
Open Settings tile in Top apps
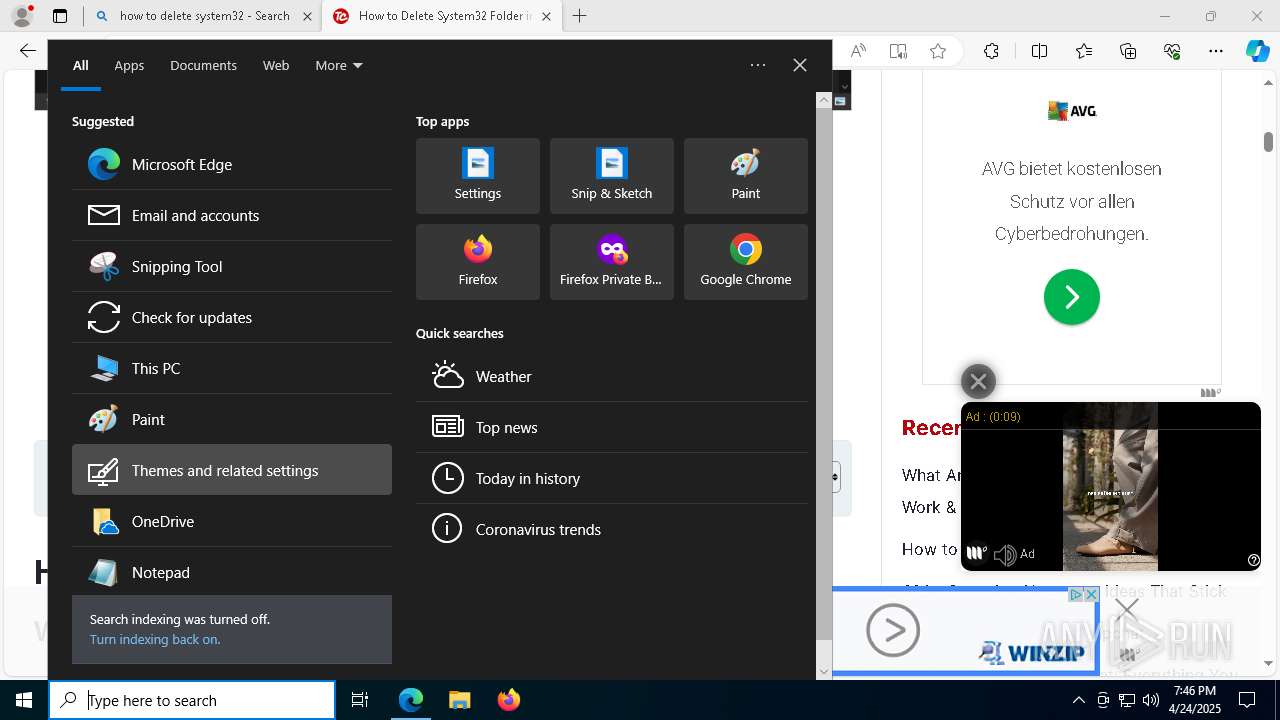pyautogui.click(x=478, y=176)
